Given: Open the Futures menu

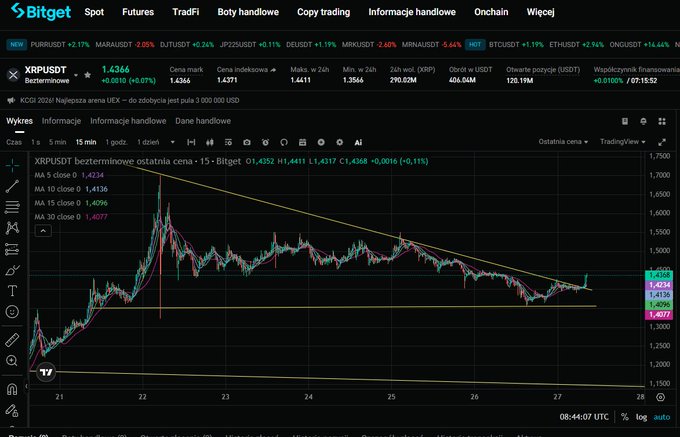Looking at the screenshot, I should tap(138, 12).
